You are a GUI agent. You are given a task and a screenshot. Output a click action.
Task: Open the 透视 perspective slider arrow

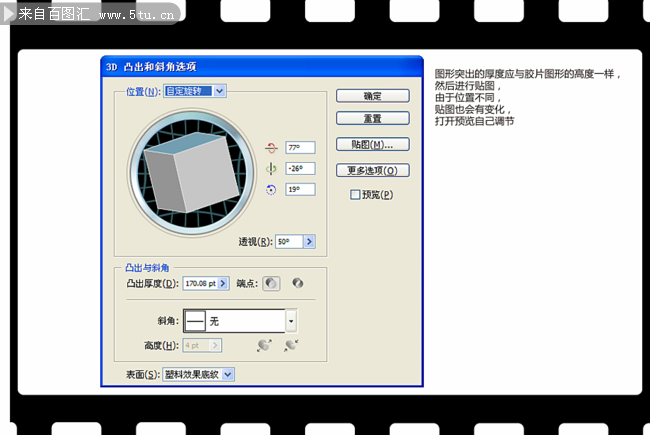tap(309, 241)
